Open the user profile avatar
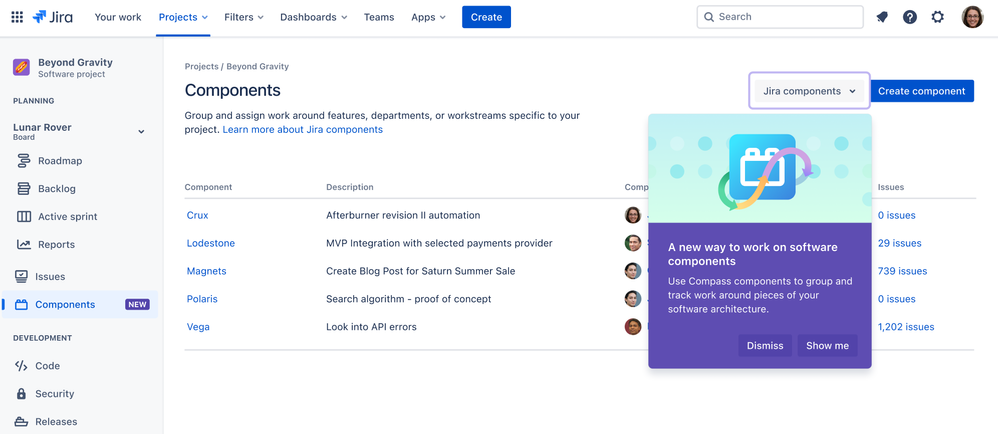Screen dimensions: 998x434 click(973, 17)
